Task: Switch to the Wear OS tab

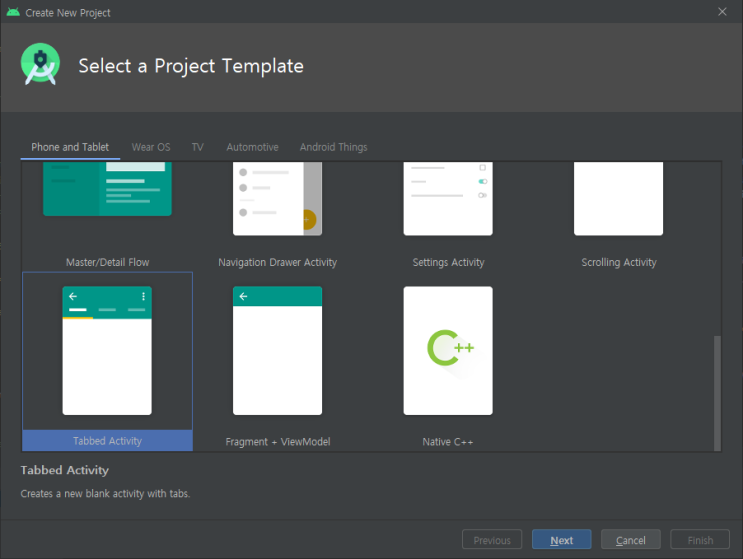Action: (151, 147)
